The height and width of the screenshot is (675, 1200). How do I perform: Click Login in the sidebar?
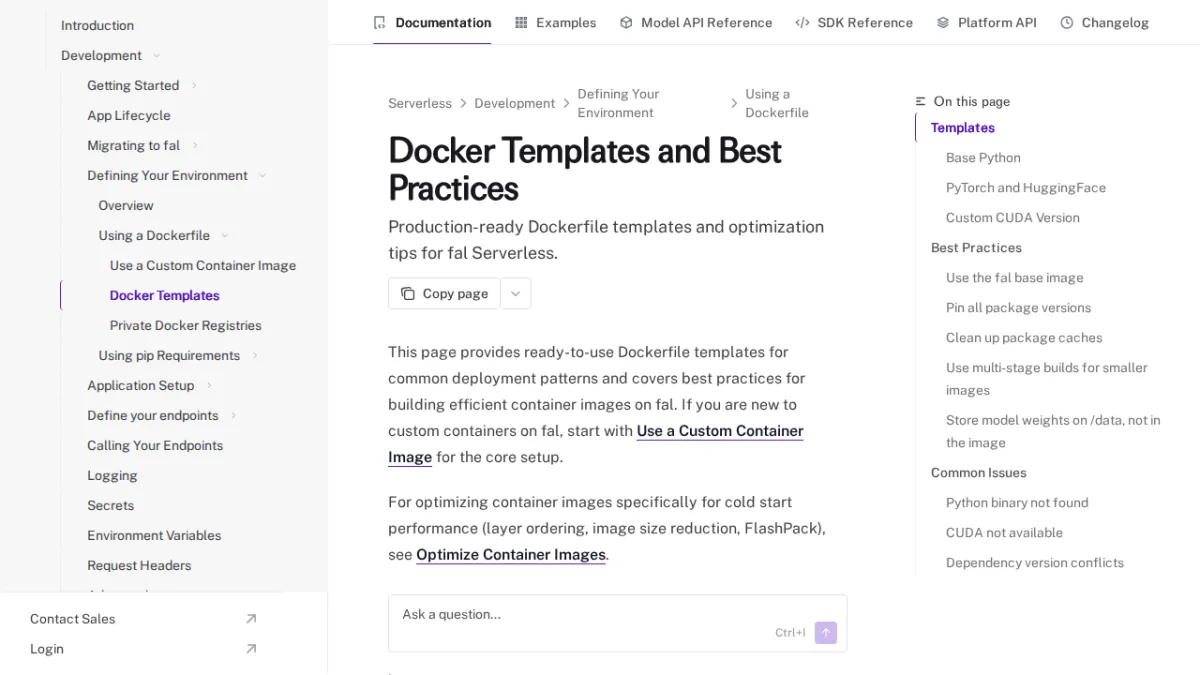(47, 649)
